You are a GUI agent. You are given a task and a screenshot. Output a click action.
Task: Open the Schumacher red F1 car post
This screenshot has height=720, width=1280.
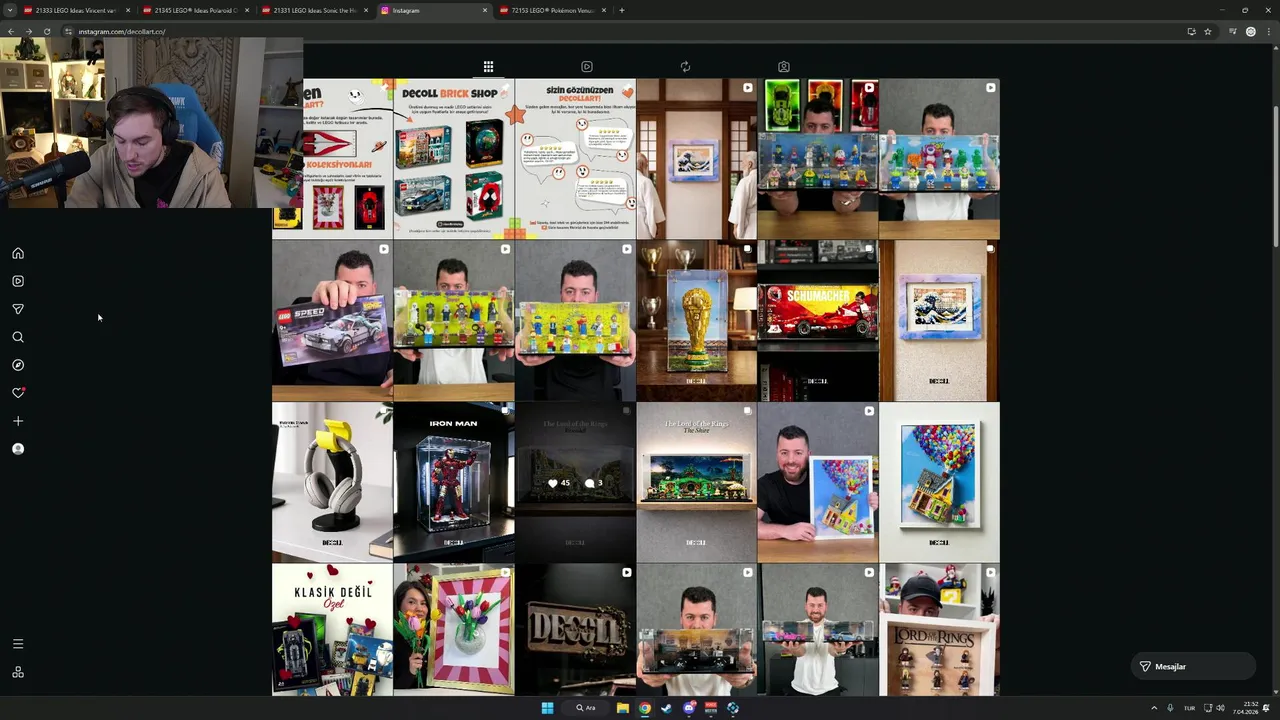(818, 320)
